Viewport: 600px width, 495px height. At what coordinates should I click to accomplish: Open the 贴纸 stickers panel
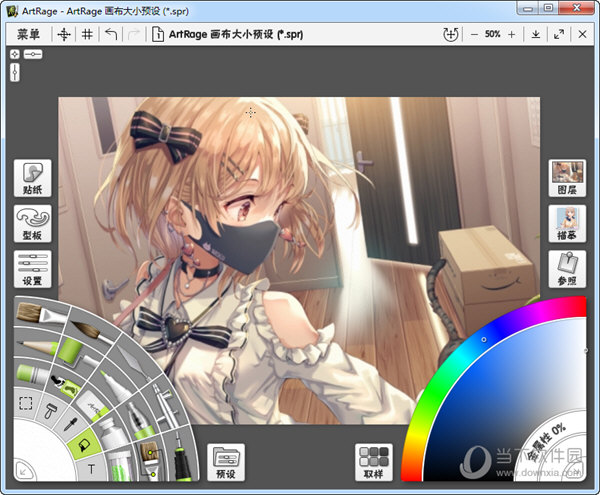tap(33, 178)
